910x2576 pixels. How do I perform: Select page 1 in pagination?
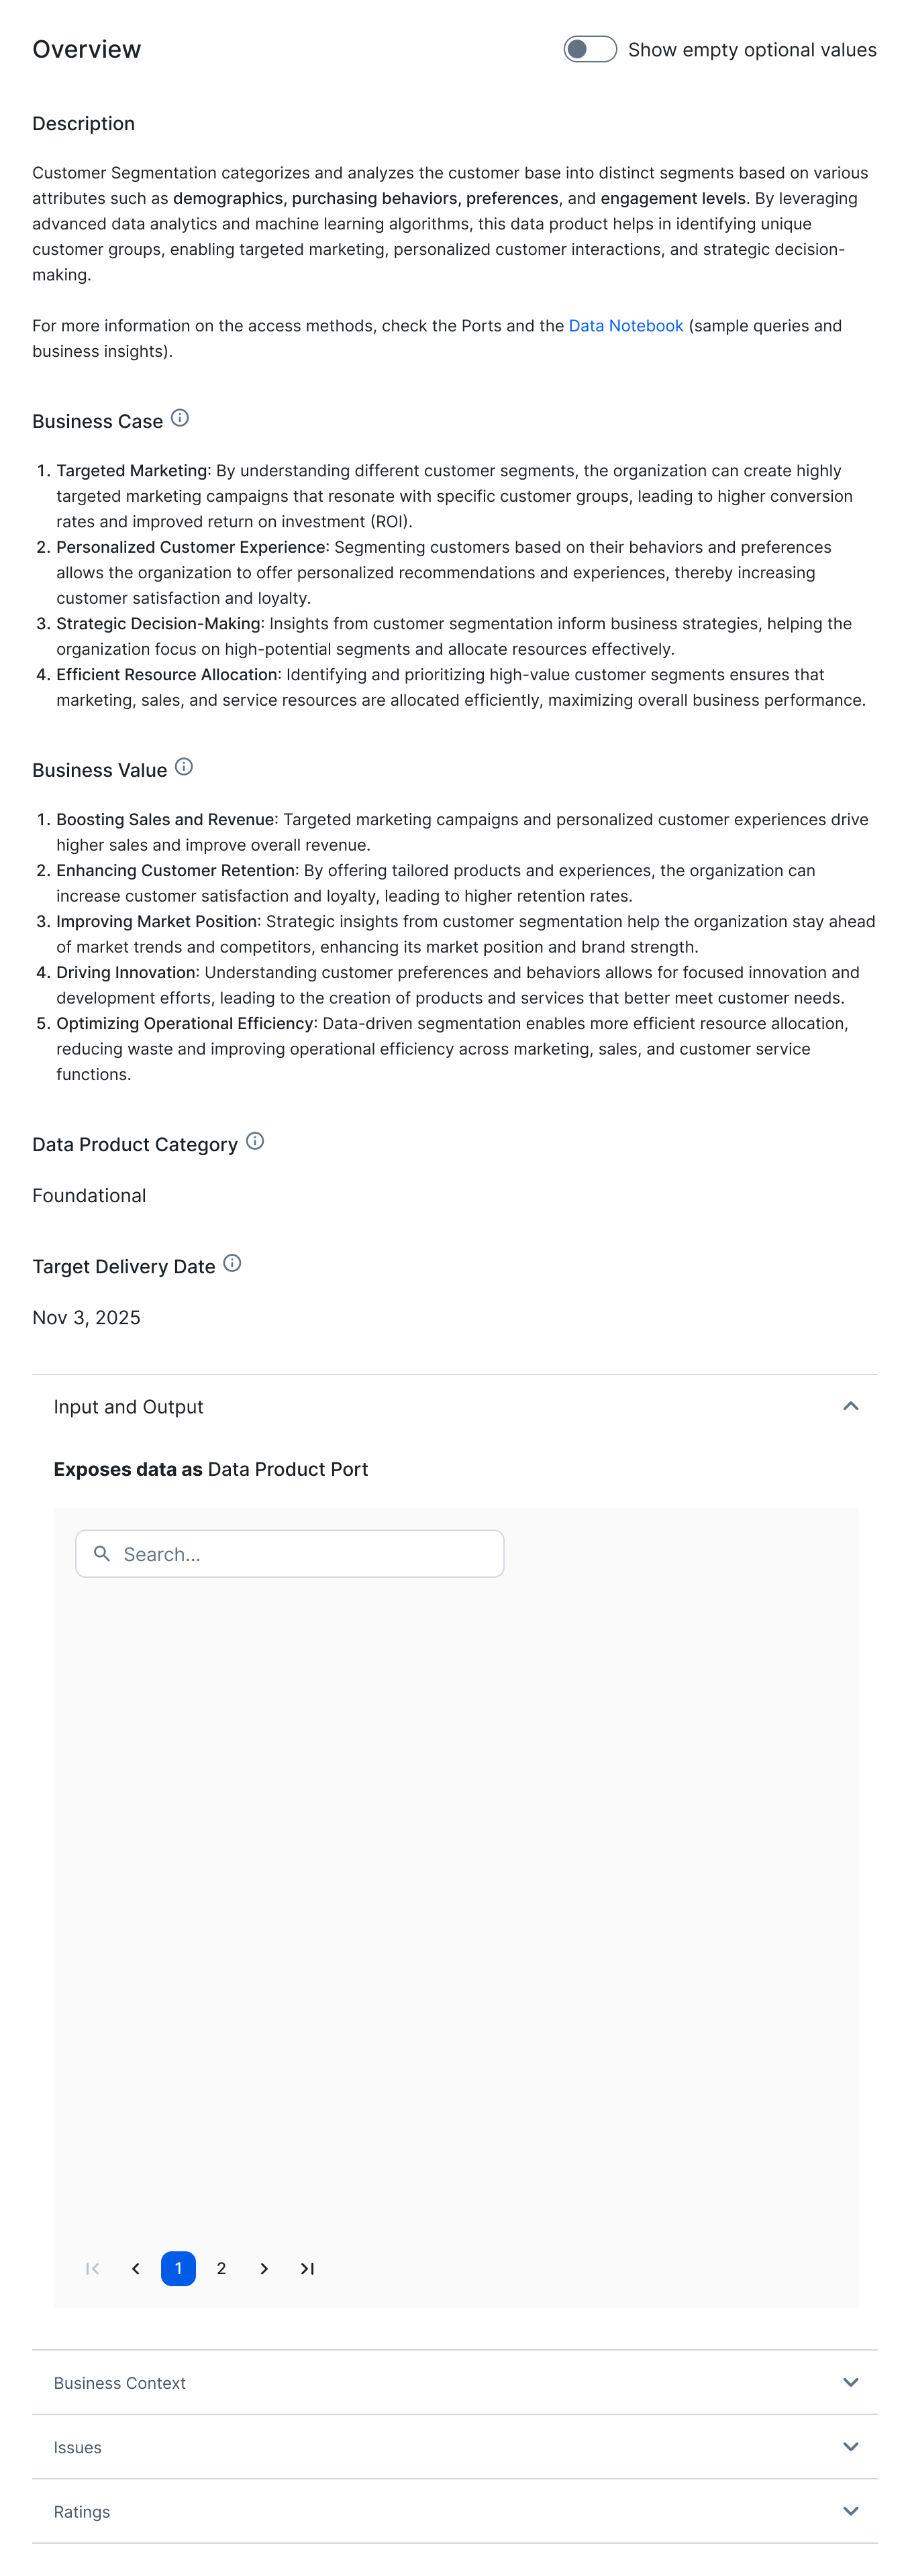pos(178,2268)
